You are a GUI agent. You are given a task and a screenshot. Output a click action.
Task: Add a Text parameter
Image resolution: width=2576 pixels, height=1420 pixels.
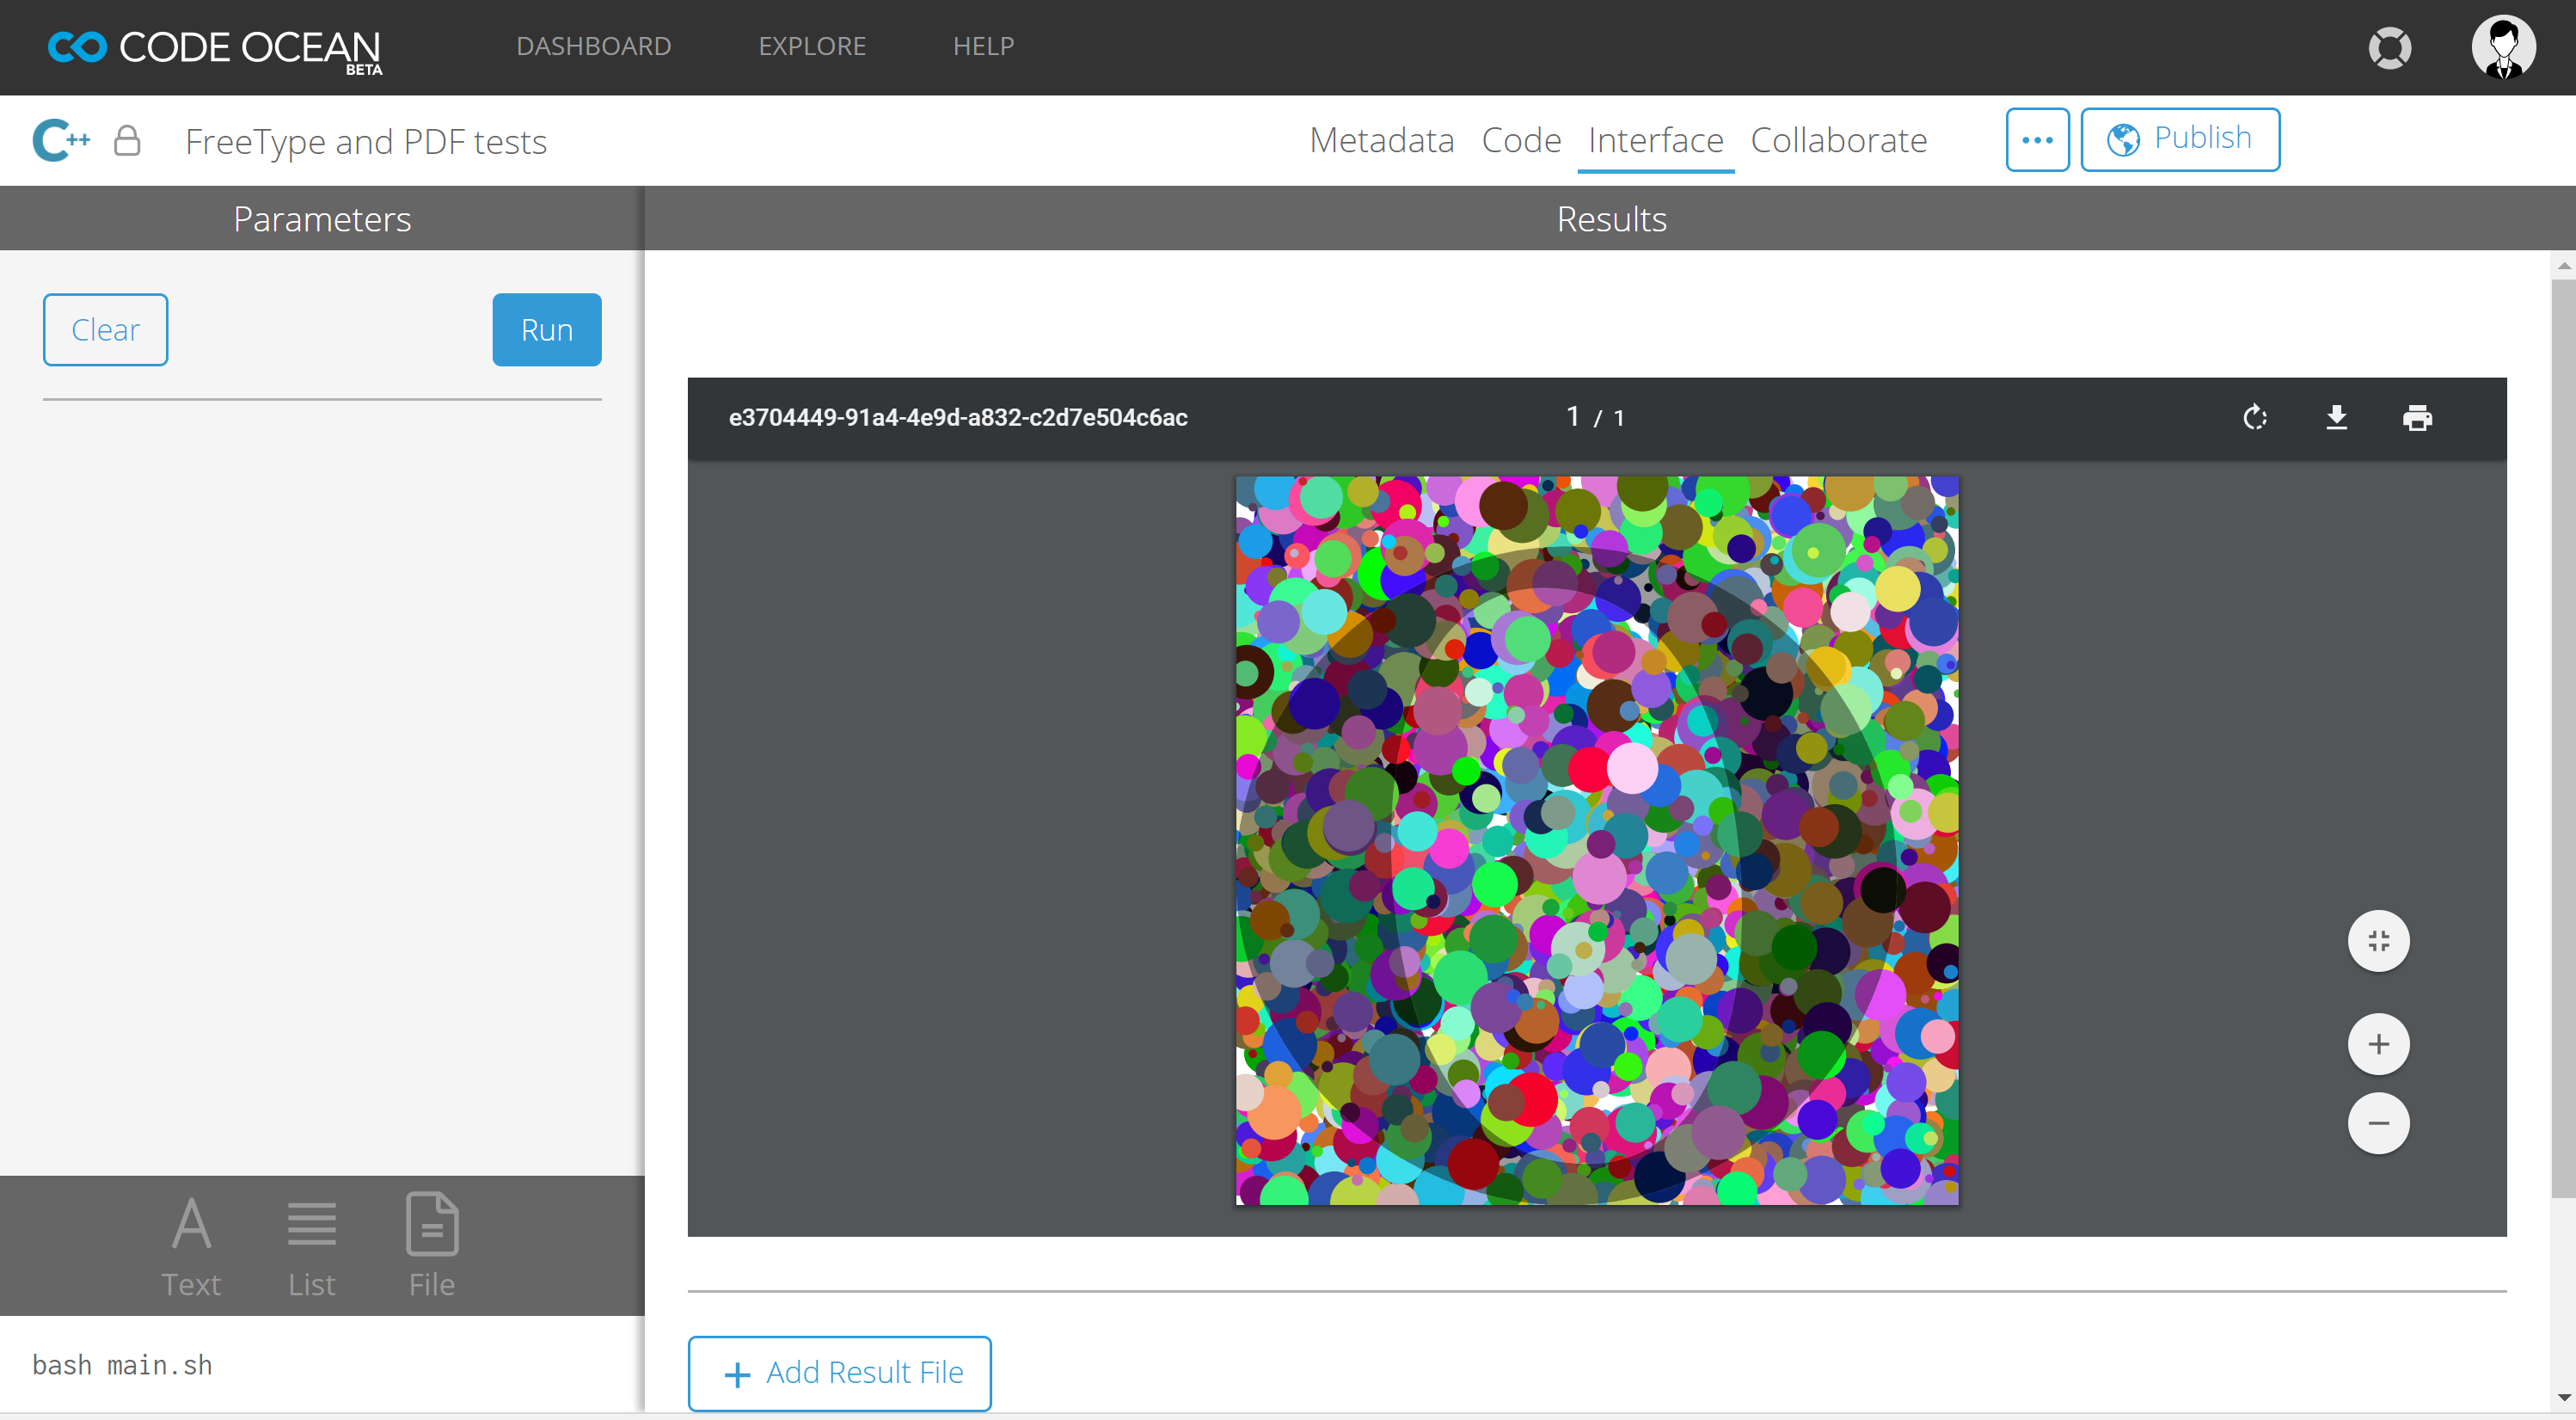click(x=190, y=1245)
